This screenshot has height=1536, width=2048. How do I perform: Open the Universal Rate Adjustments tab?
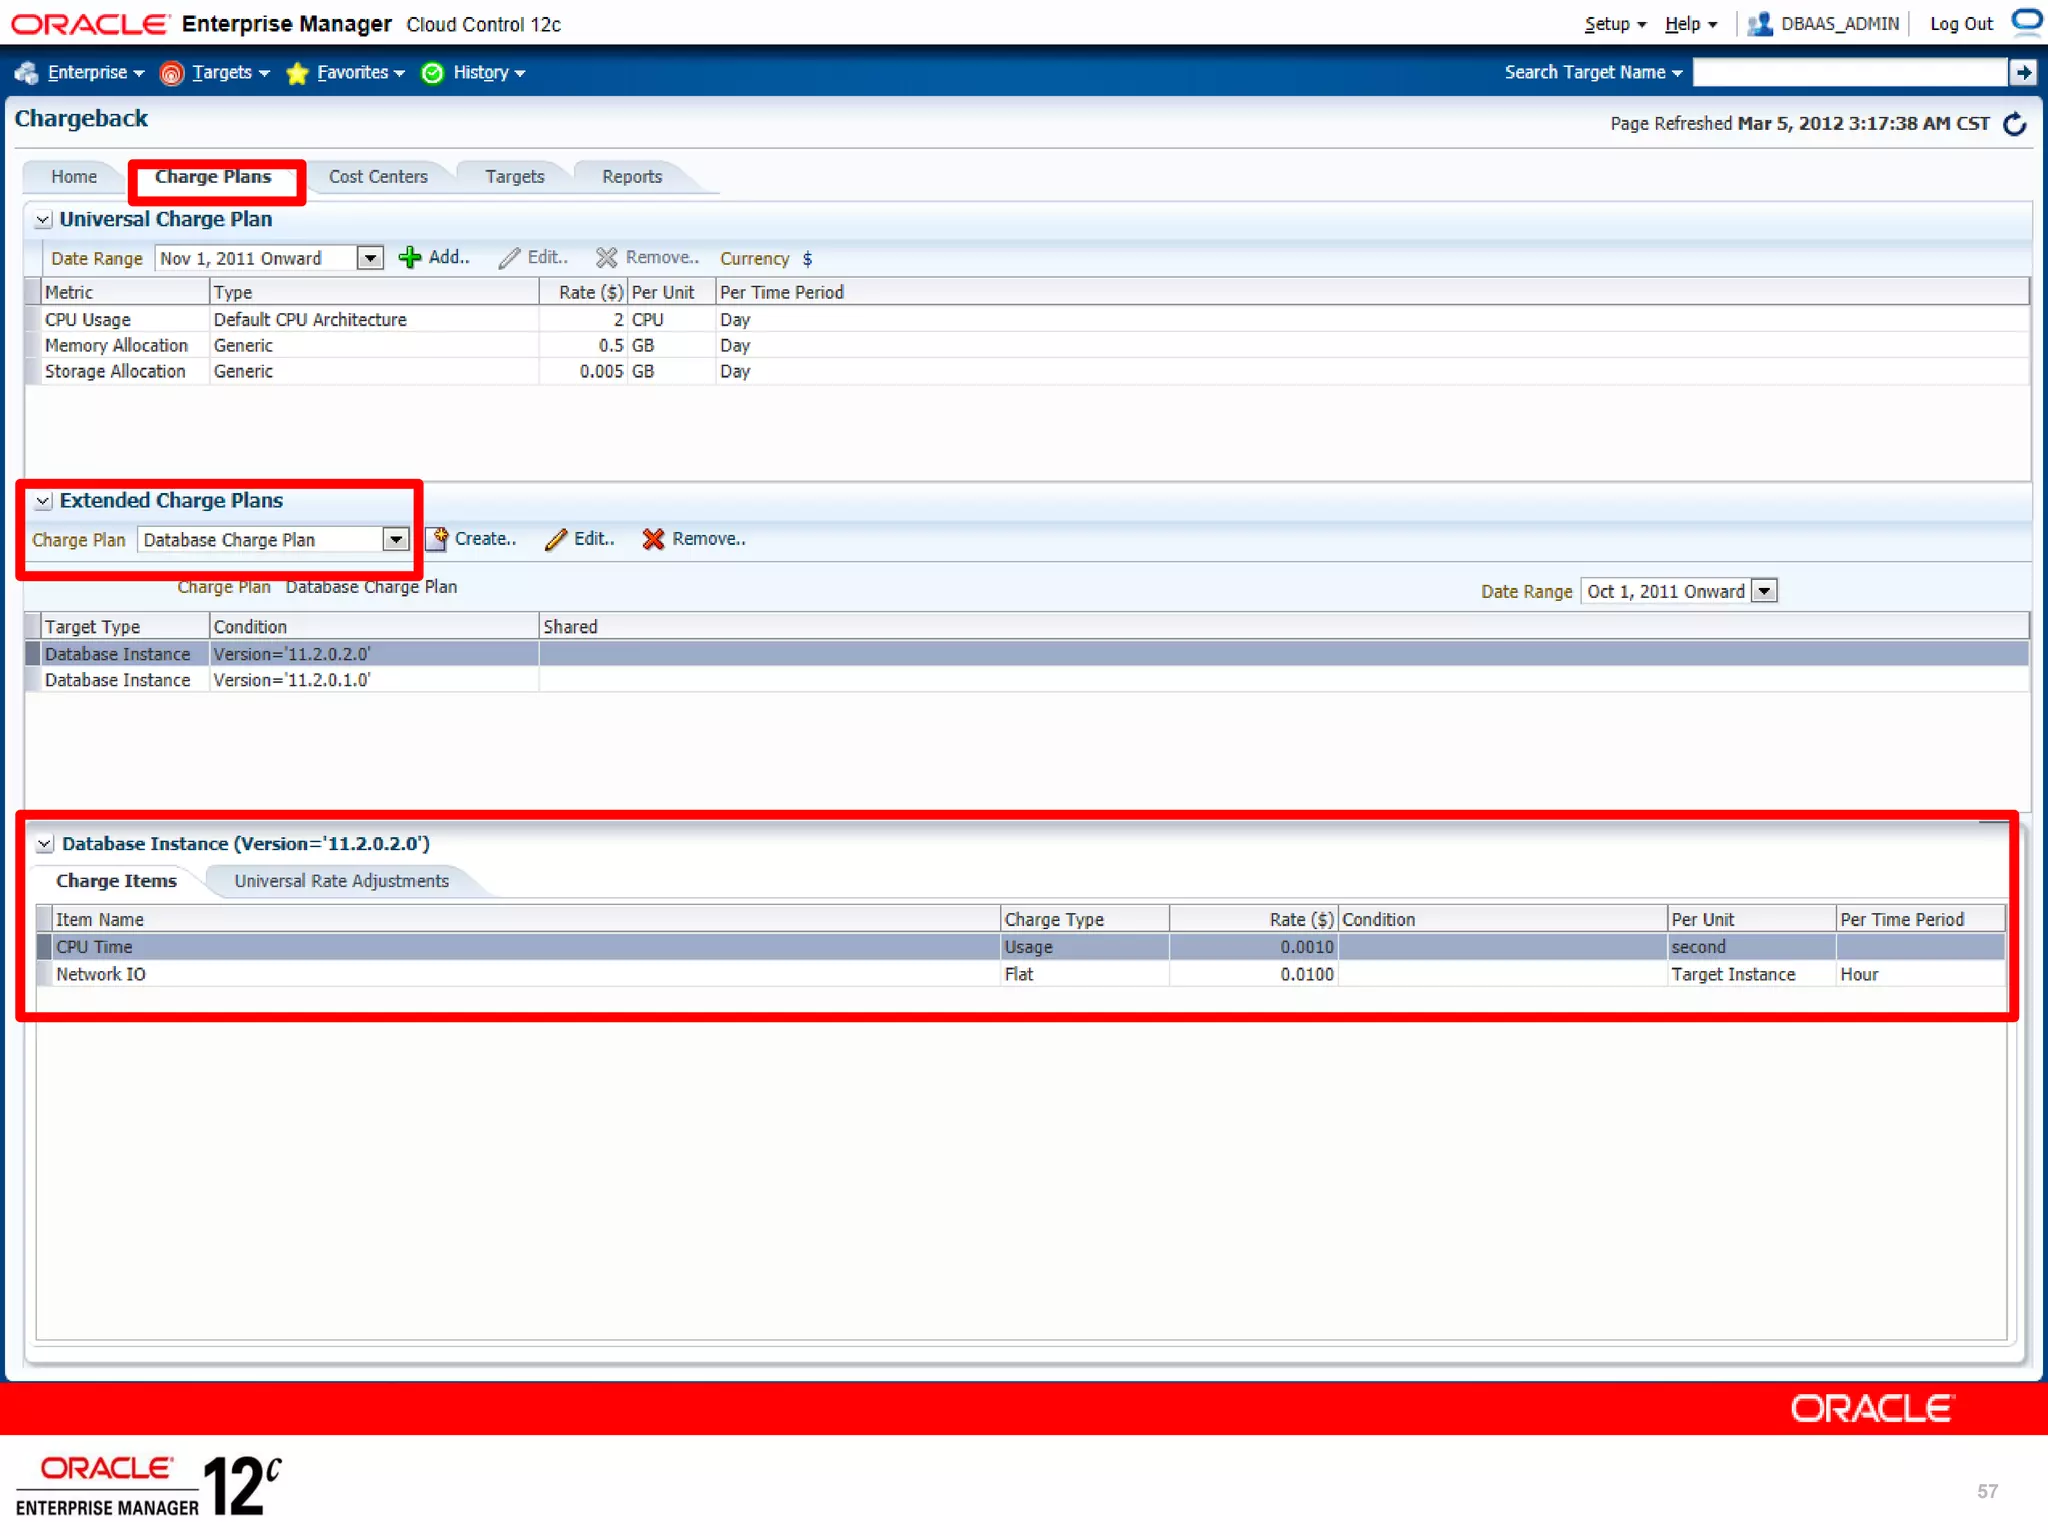341,881
